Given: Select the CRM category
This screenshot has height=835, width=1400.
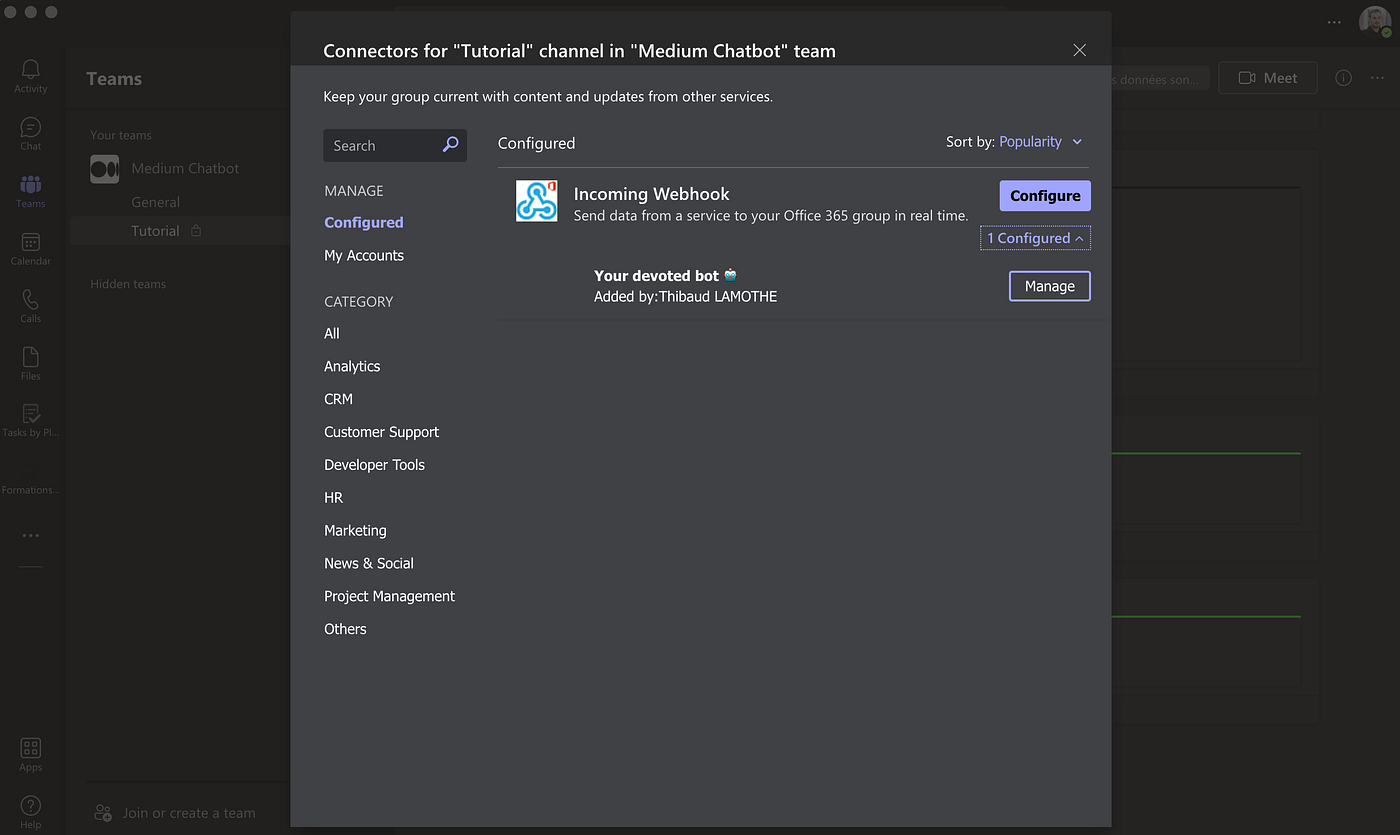Looking at the screenshot, I should pyautogui.click(x=338, y=399).
